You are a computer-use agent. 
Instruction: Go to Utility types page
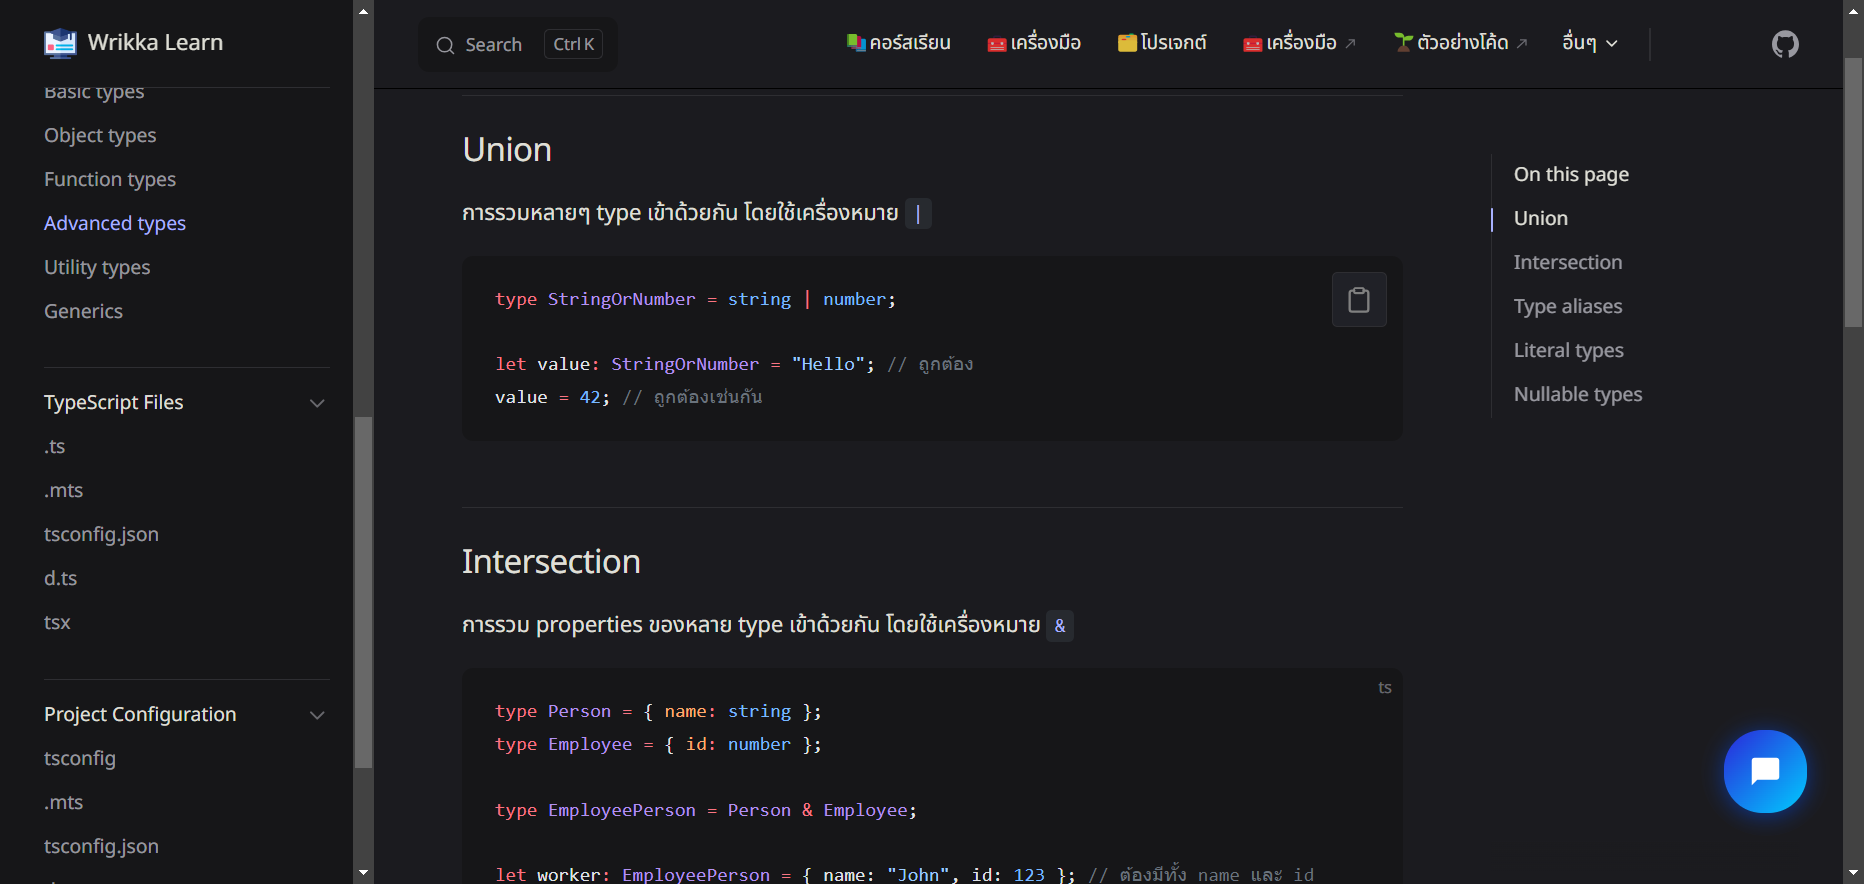(97, 267)
